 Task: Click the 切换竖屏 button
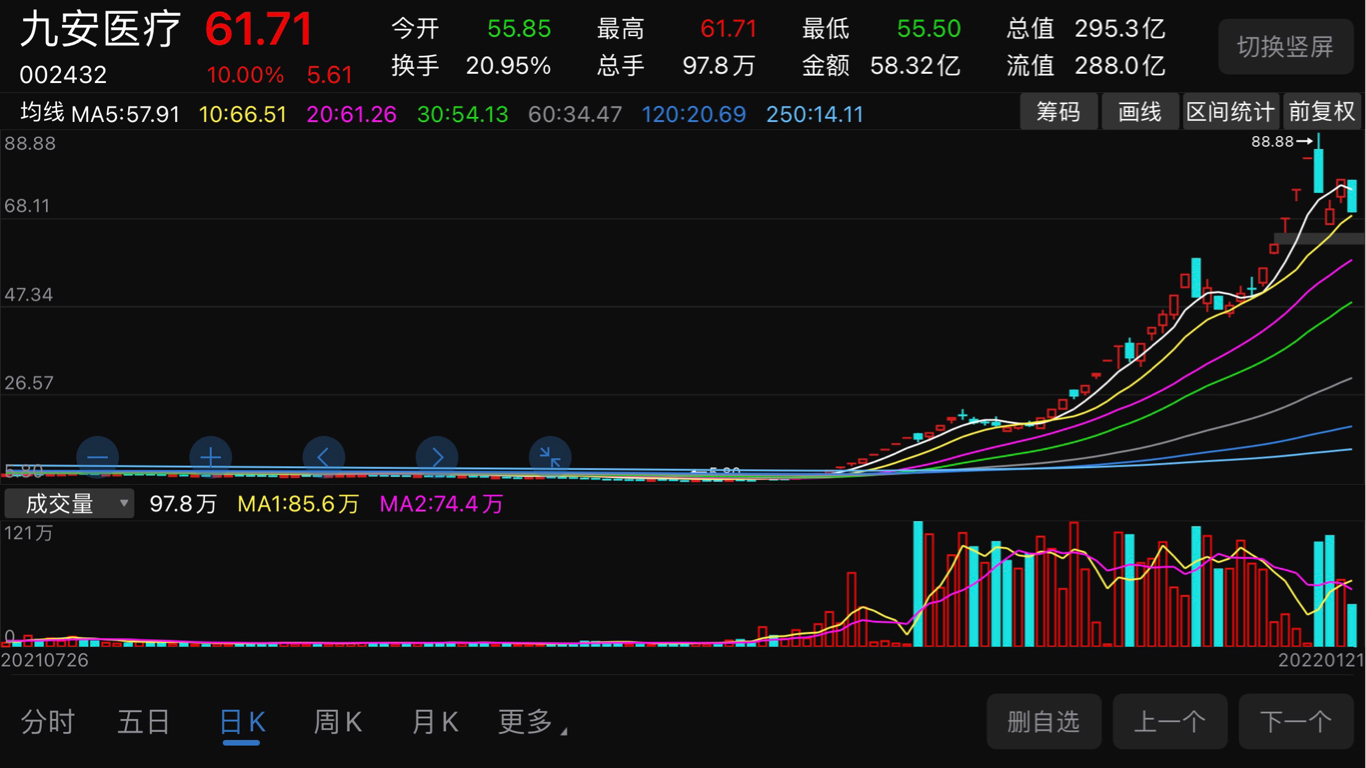pyautogui.click(x=1286, y=46)
